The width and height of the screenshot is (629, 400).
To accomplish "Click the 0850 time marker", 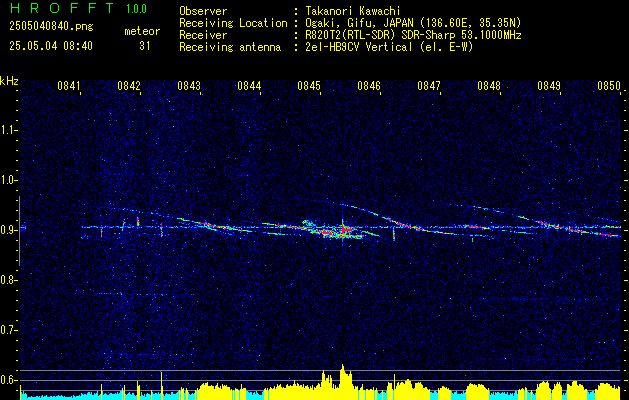I will pos(609,86).
